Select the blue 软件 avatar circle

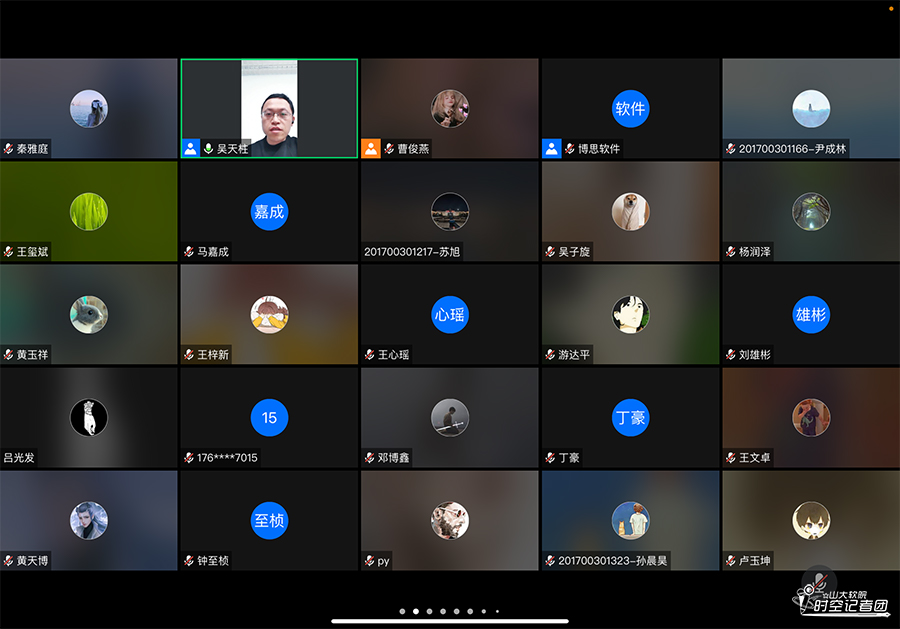(630, 108)
